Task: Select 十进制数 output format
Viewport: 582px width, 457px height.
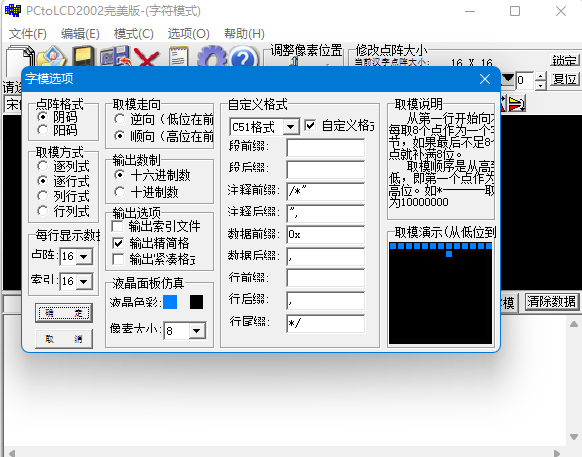Action: tap(120, 192)
